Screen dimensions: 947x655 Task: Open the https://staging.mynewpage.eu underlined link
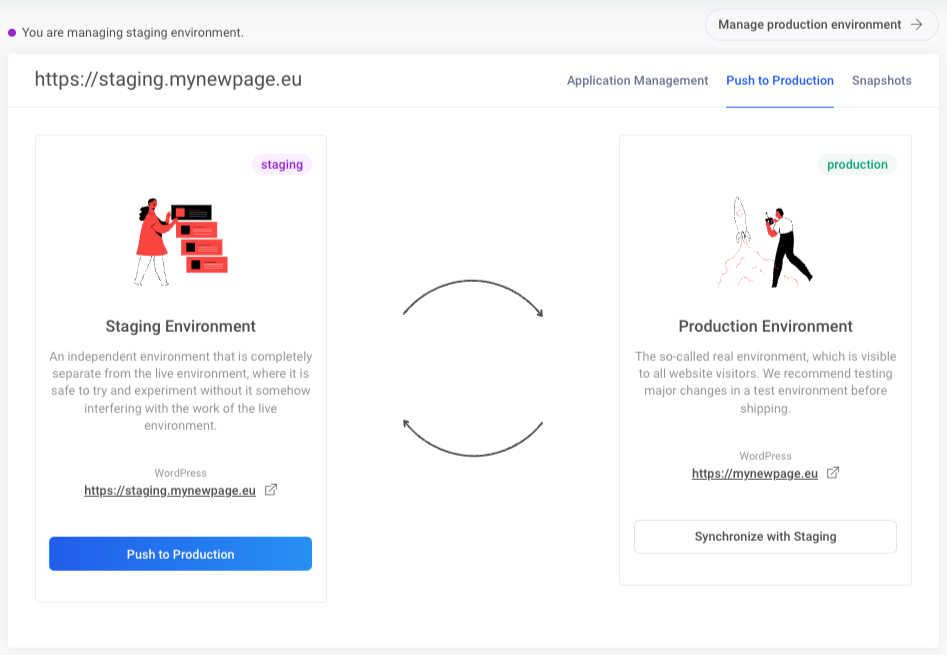pyautogui.click(x=170, y=491)
